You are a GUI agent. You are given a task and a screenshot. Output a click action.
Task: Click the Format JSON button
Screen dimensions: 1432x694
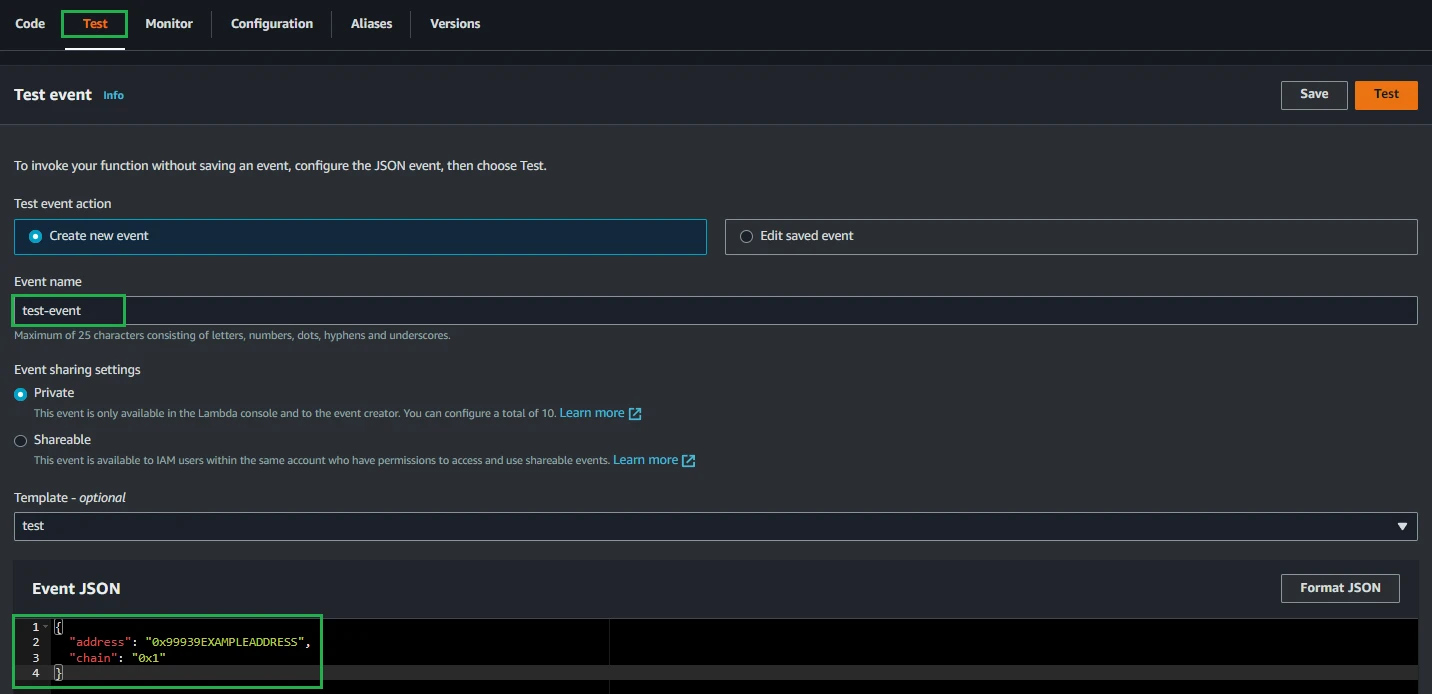[1339, 588]
